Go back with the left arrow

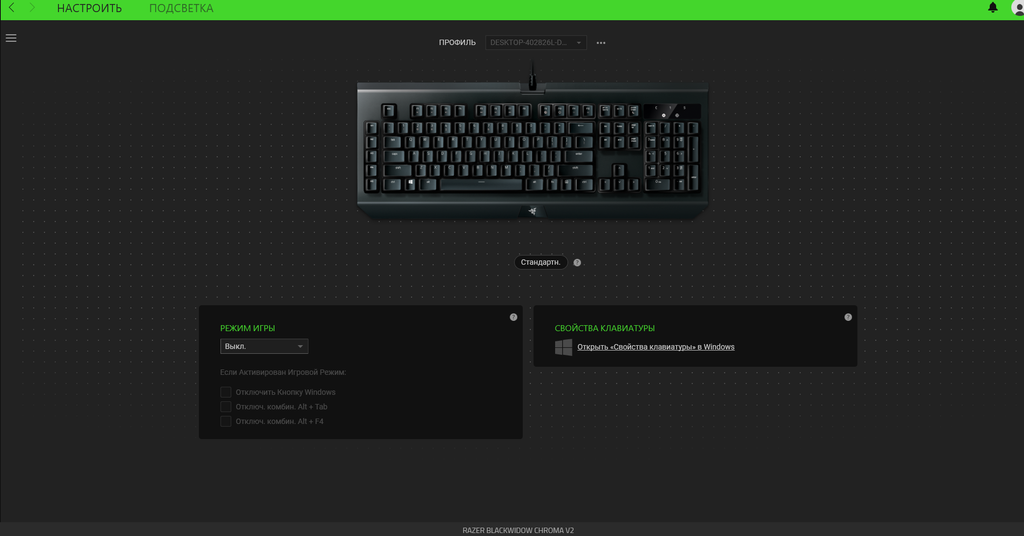point(12,8)
